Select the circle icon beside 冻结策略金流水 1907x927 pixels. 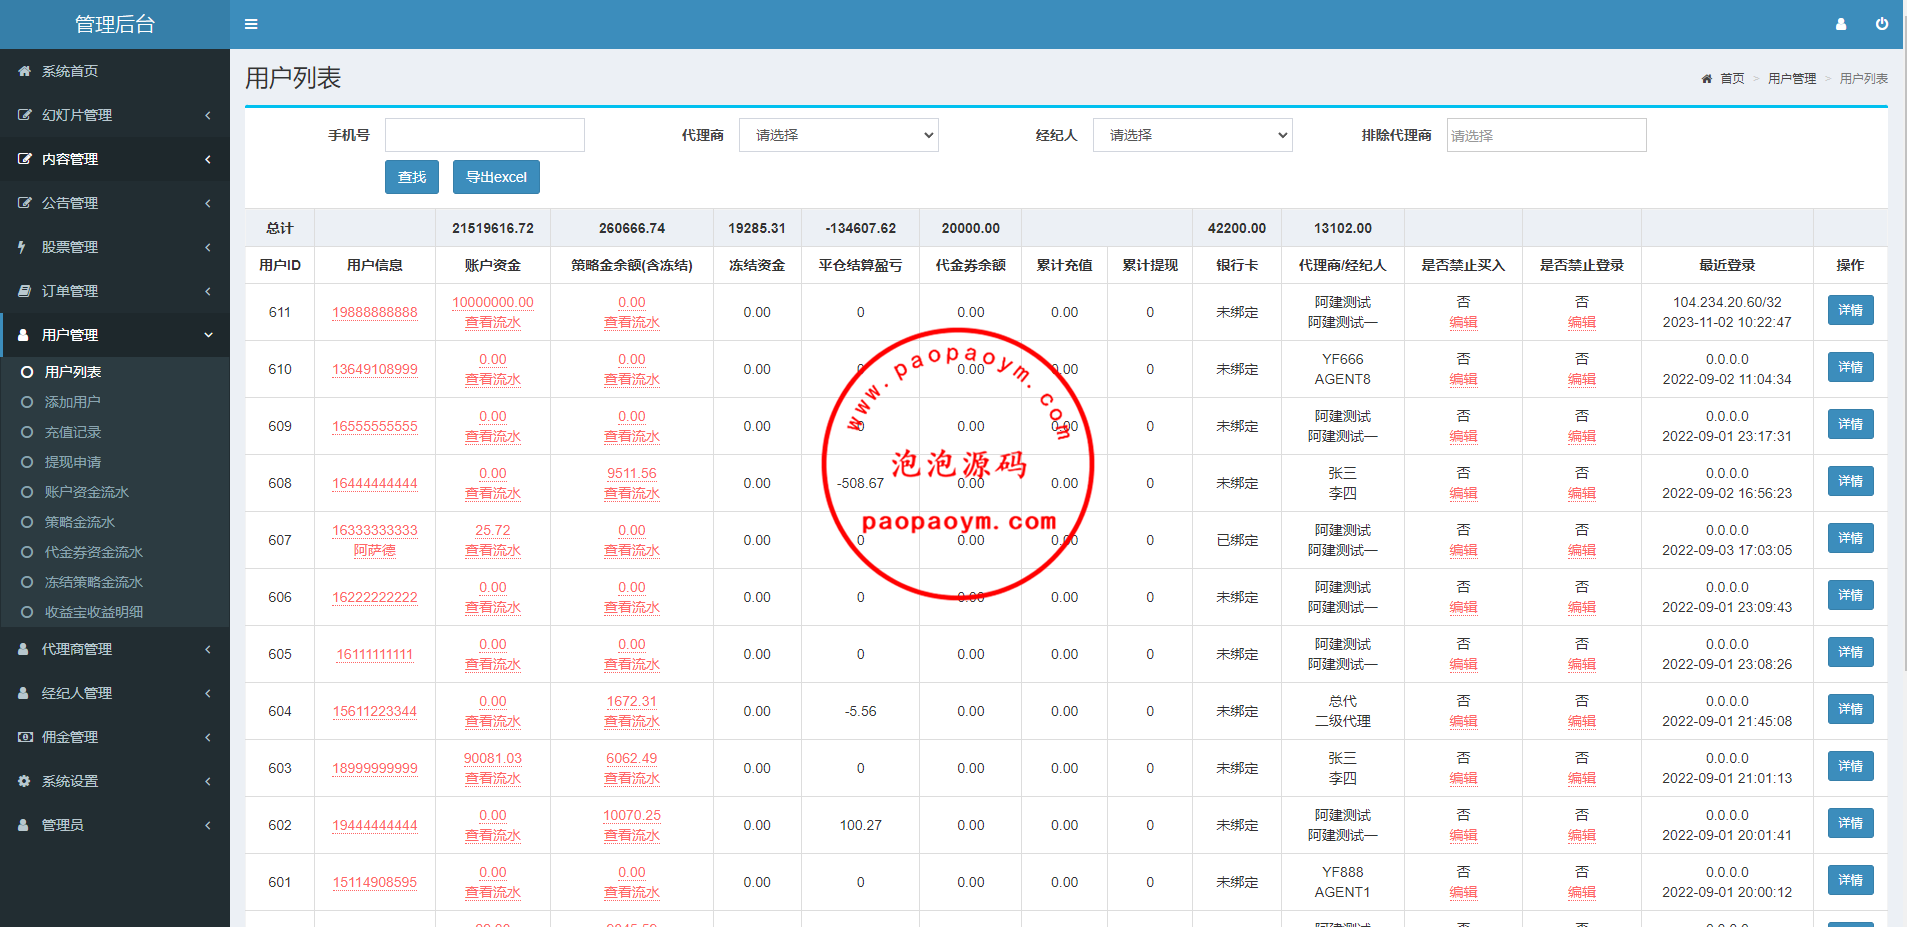27,582
